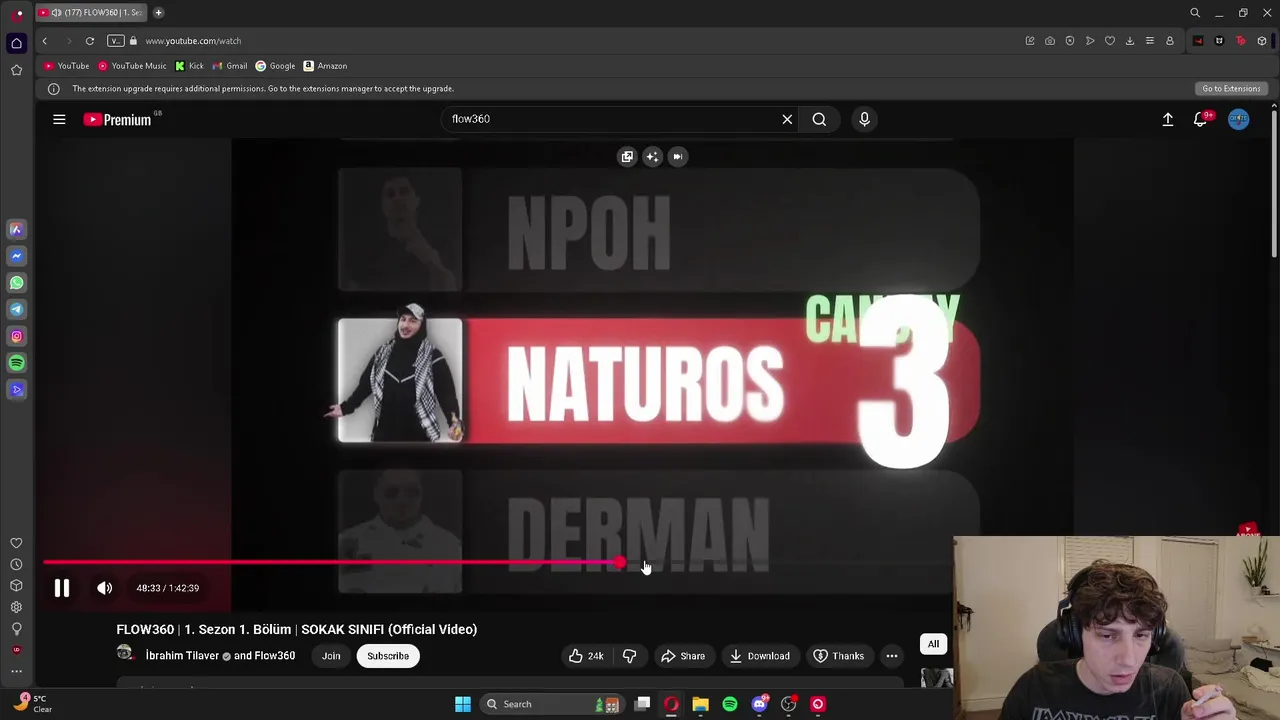This screenshot has width=1280, height=720.
Task: Click the address bar URL
Action: pyautogui.click(x=193, y=41)
